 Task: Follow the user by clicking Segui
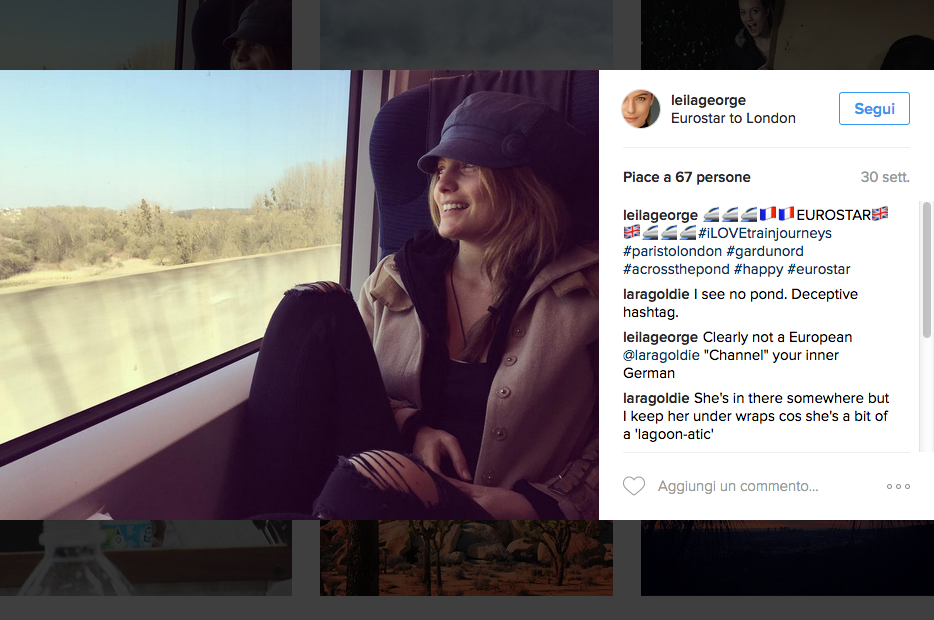tap(873, 108)
